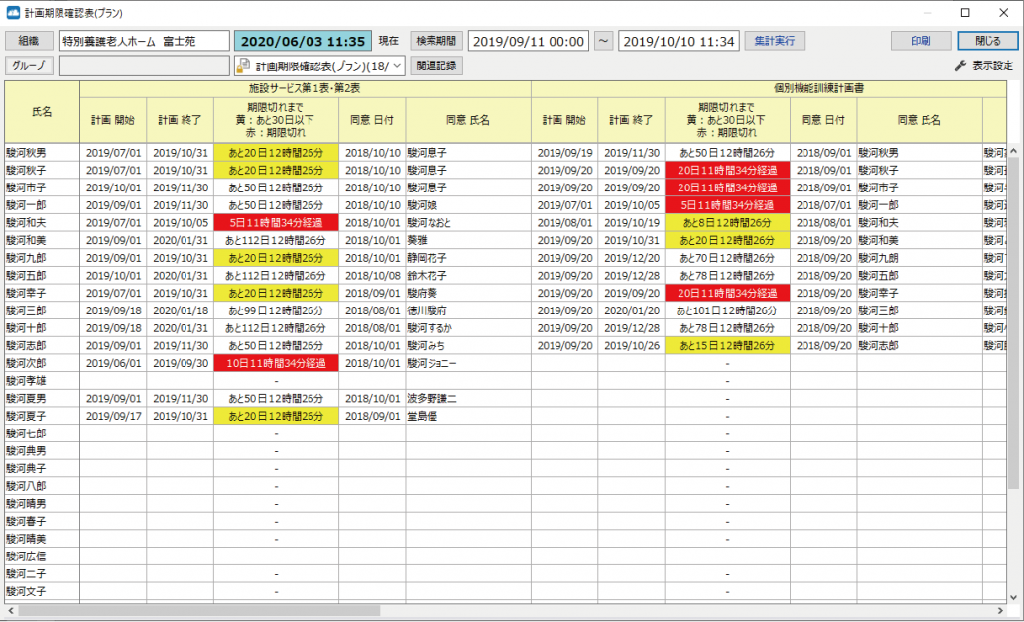The image size is (1024, 622).
Task: Click the empty group name field
Action: [x=144, y=66]
